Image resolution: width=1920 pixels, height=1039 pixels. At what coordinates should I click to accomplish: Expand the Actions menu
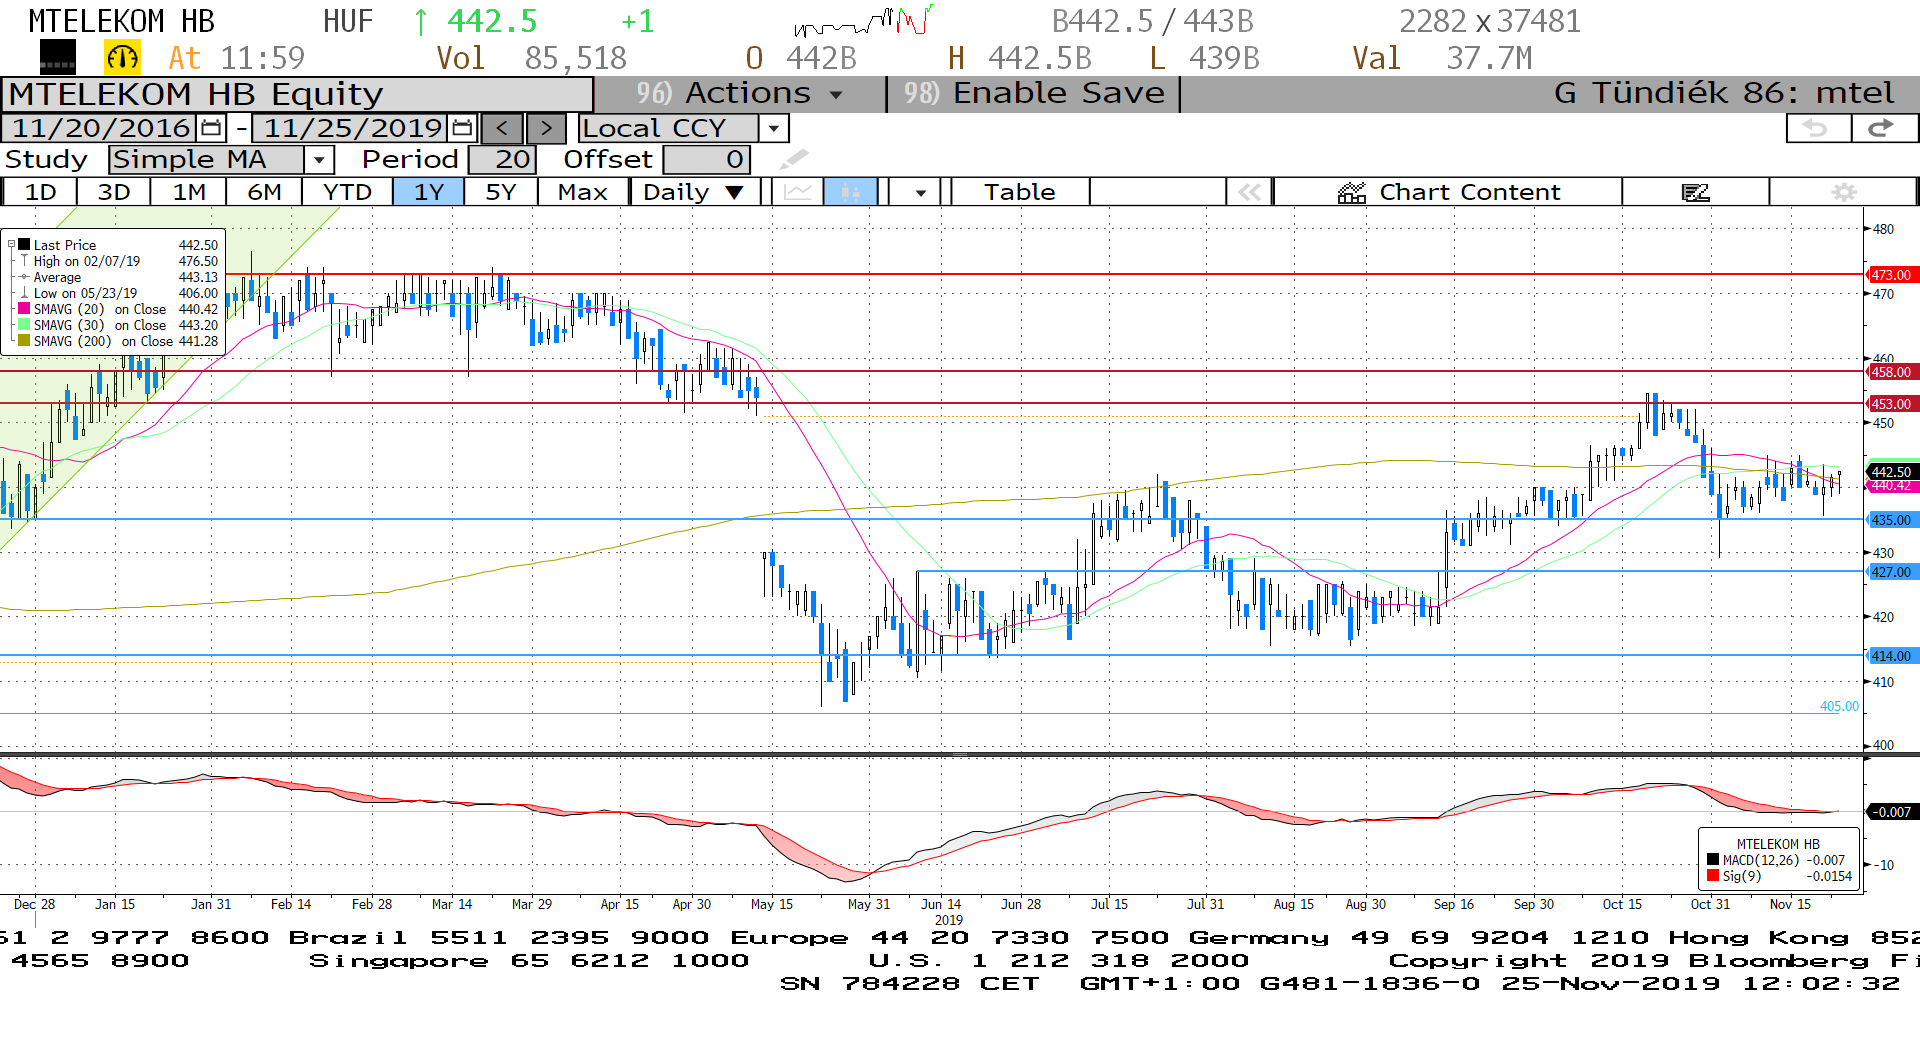point(740,94)
